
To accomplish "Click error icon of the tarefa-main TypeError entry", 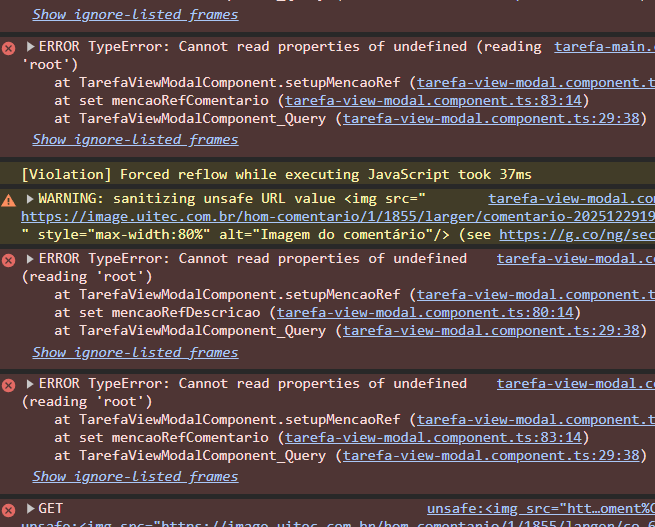I will 9,47.
